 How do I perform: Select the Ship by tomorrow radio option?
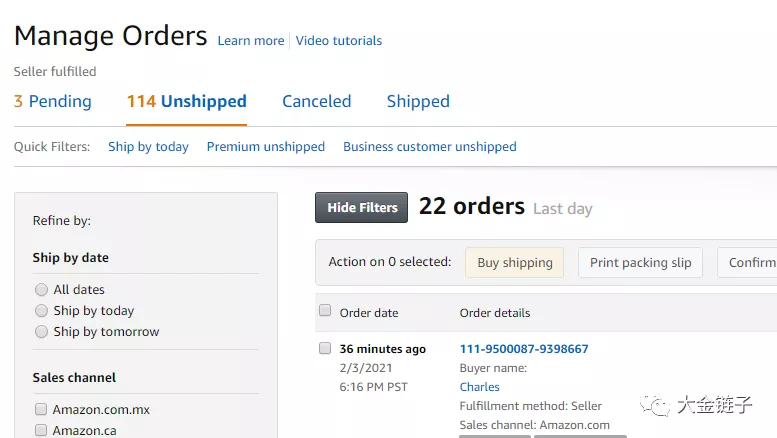click(x=41, y=332)
